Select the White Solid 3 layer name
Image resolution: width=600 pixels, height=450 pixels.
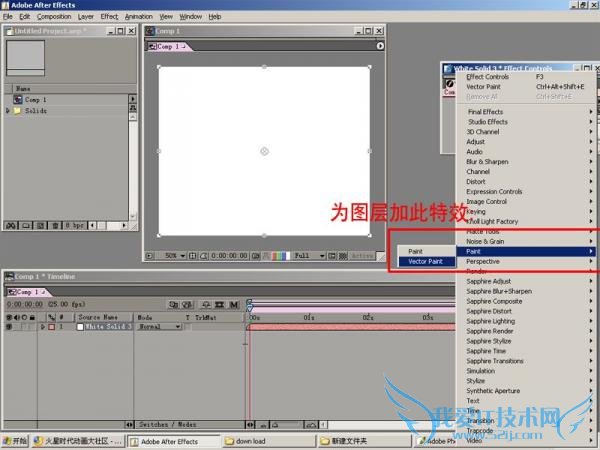point(108,327)
